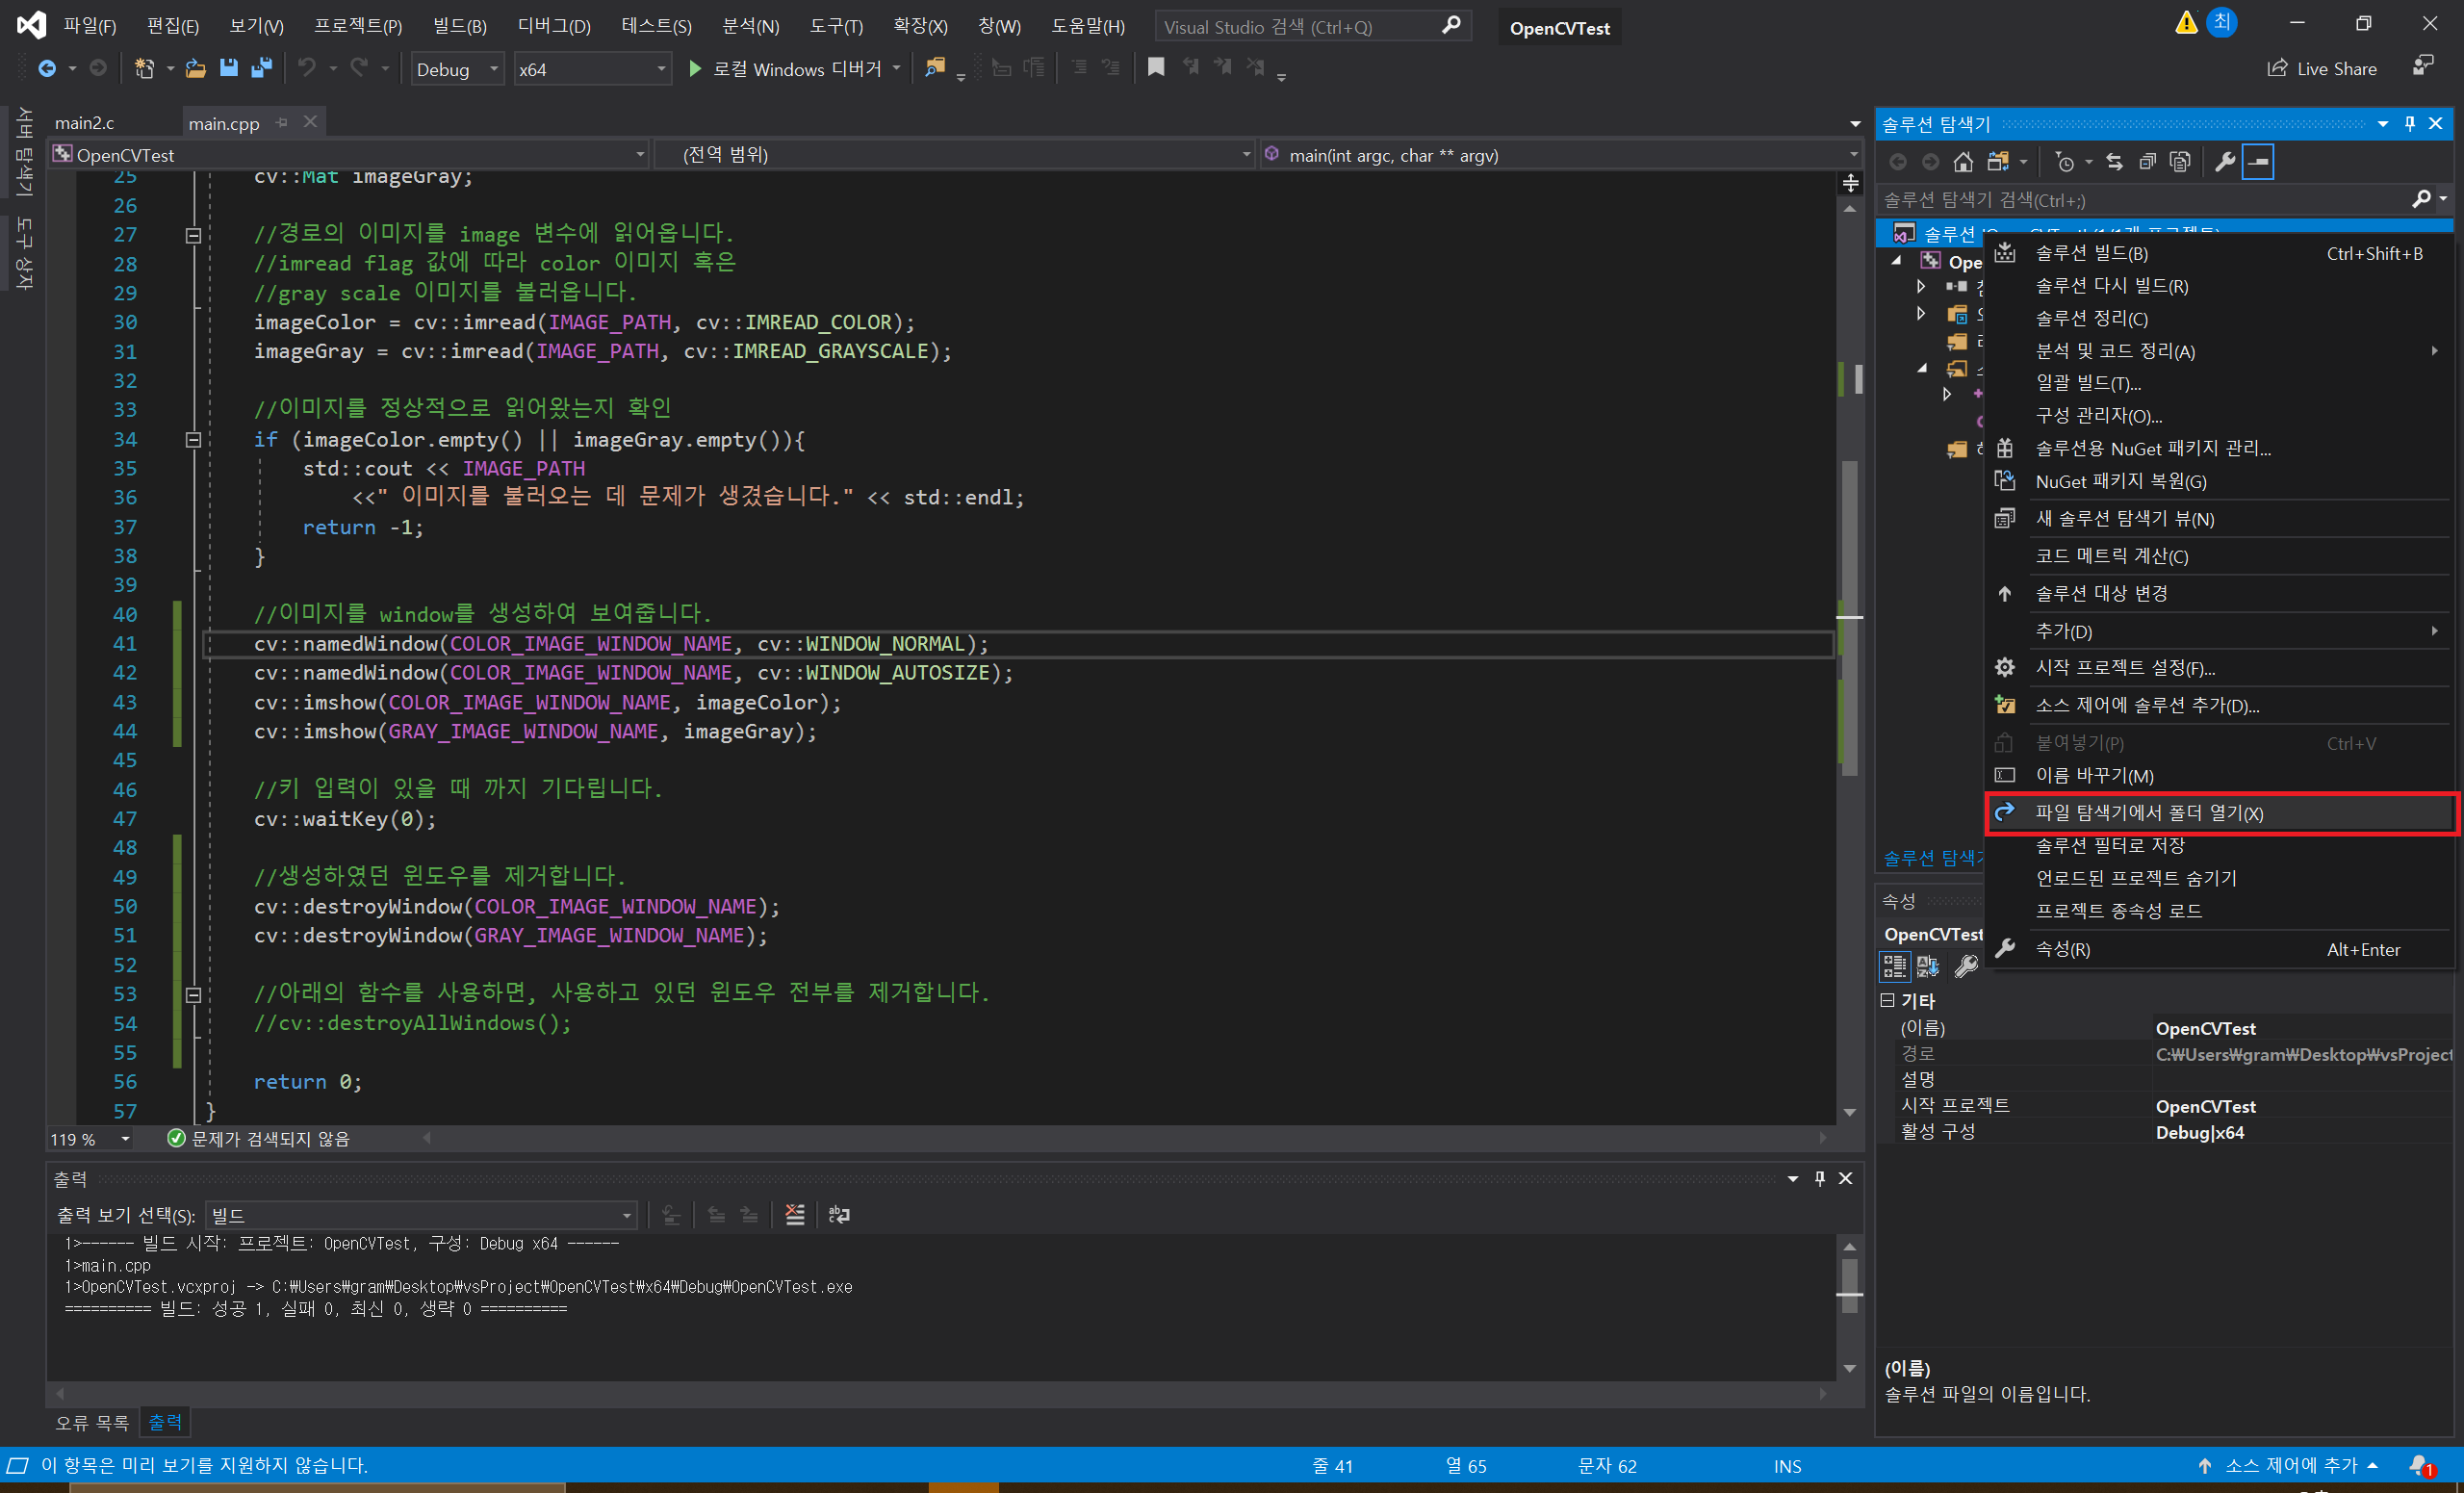This screenshot has height=1493, width=2464.
Task: Click the Open File folder icon
Action: pyautogui.click(x=196, y=68)
